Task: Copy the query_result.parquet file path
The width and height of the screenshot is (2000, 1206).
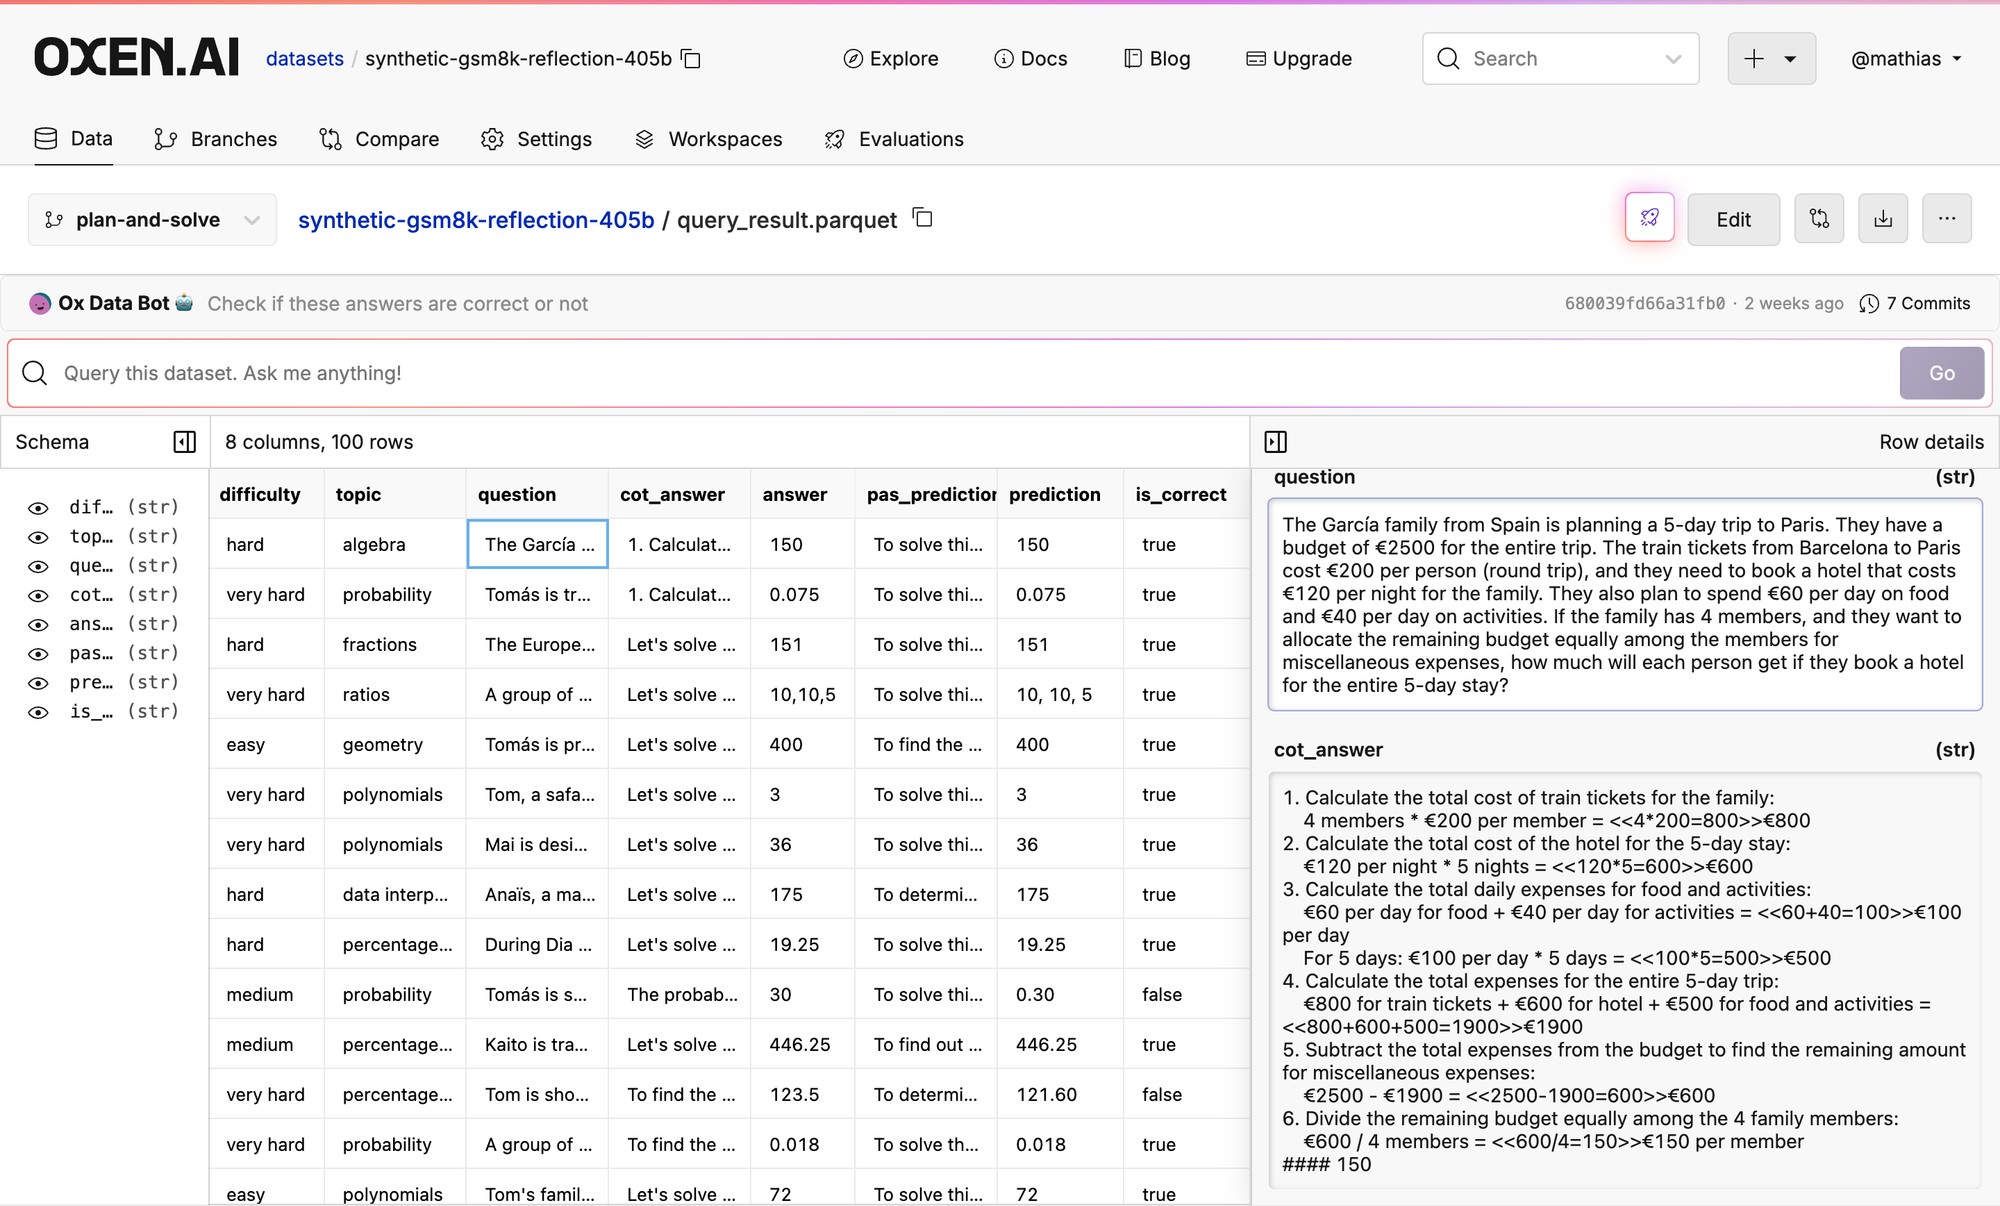Action: (923, 218)
